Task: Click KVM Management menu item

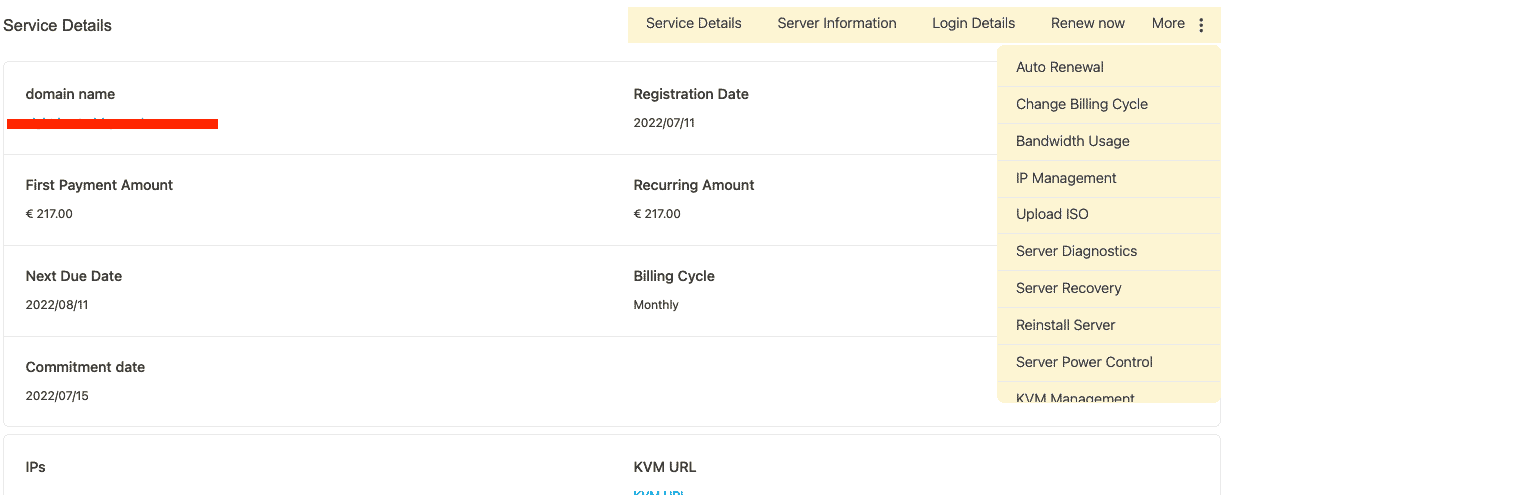Action: coord(1075,397)
